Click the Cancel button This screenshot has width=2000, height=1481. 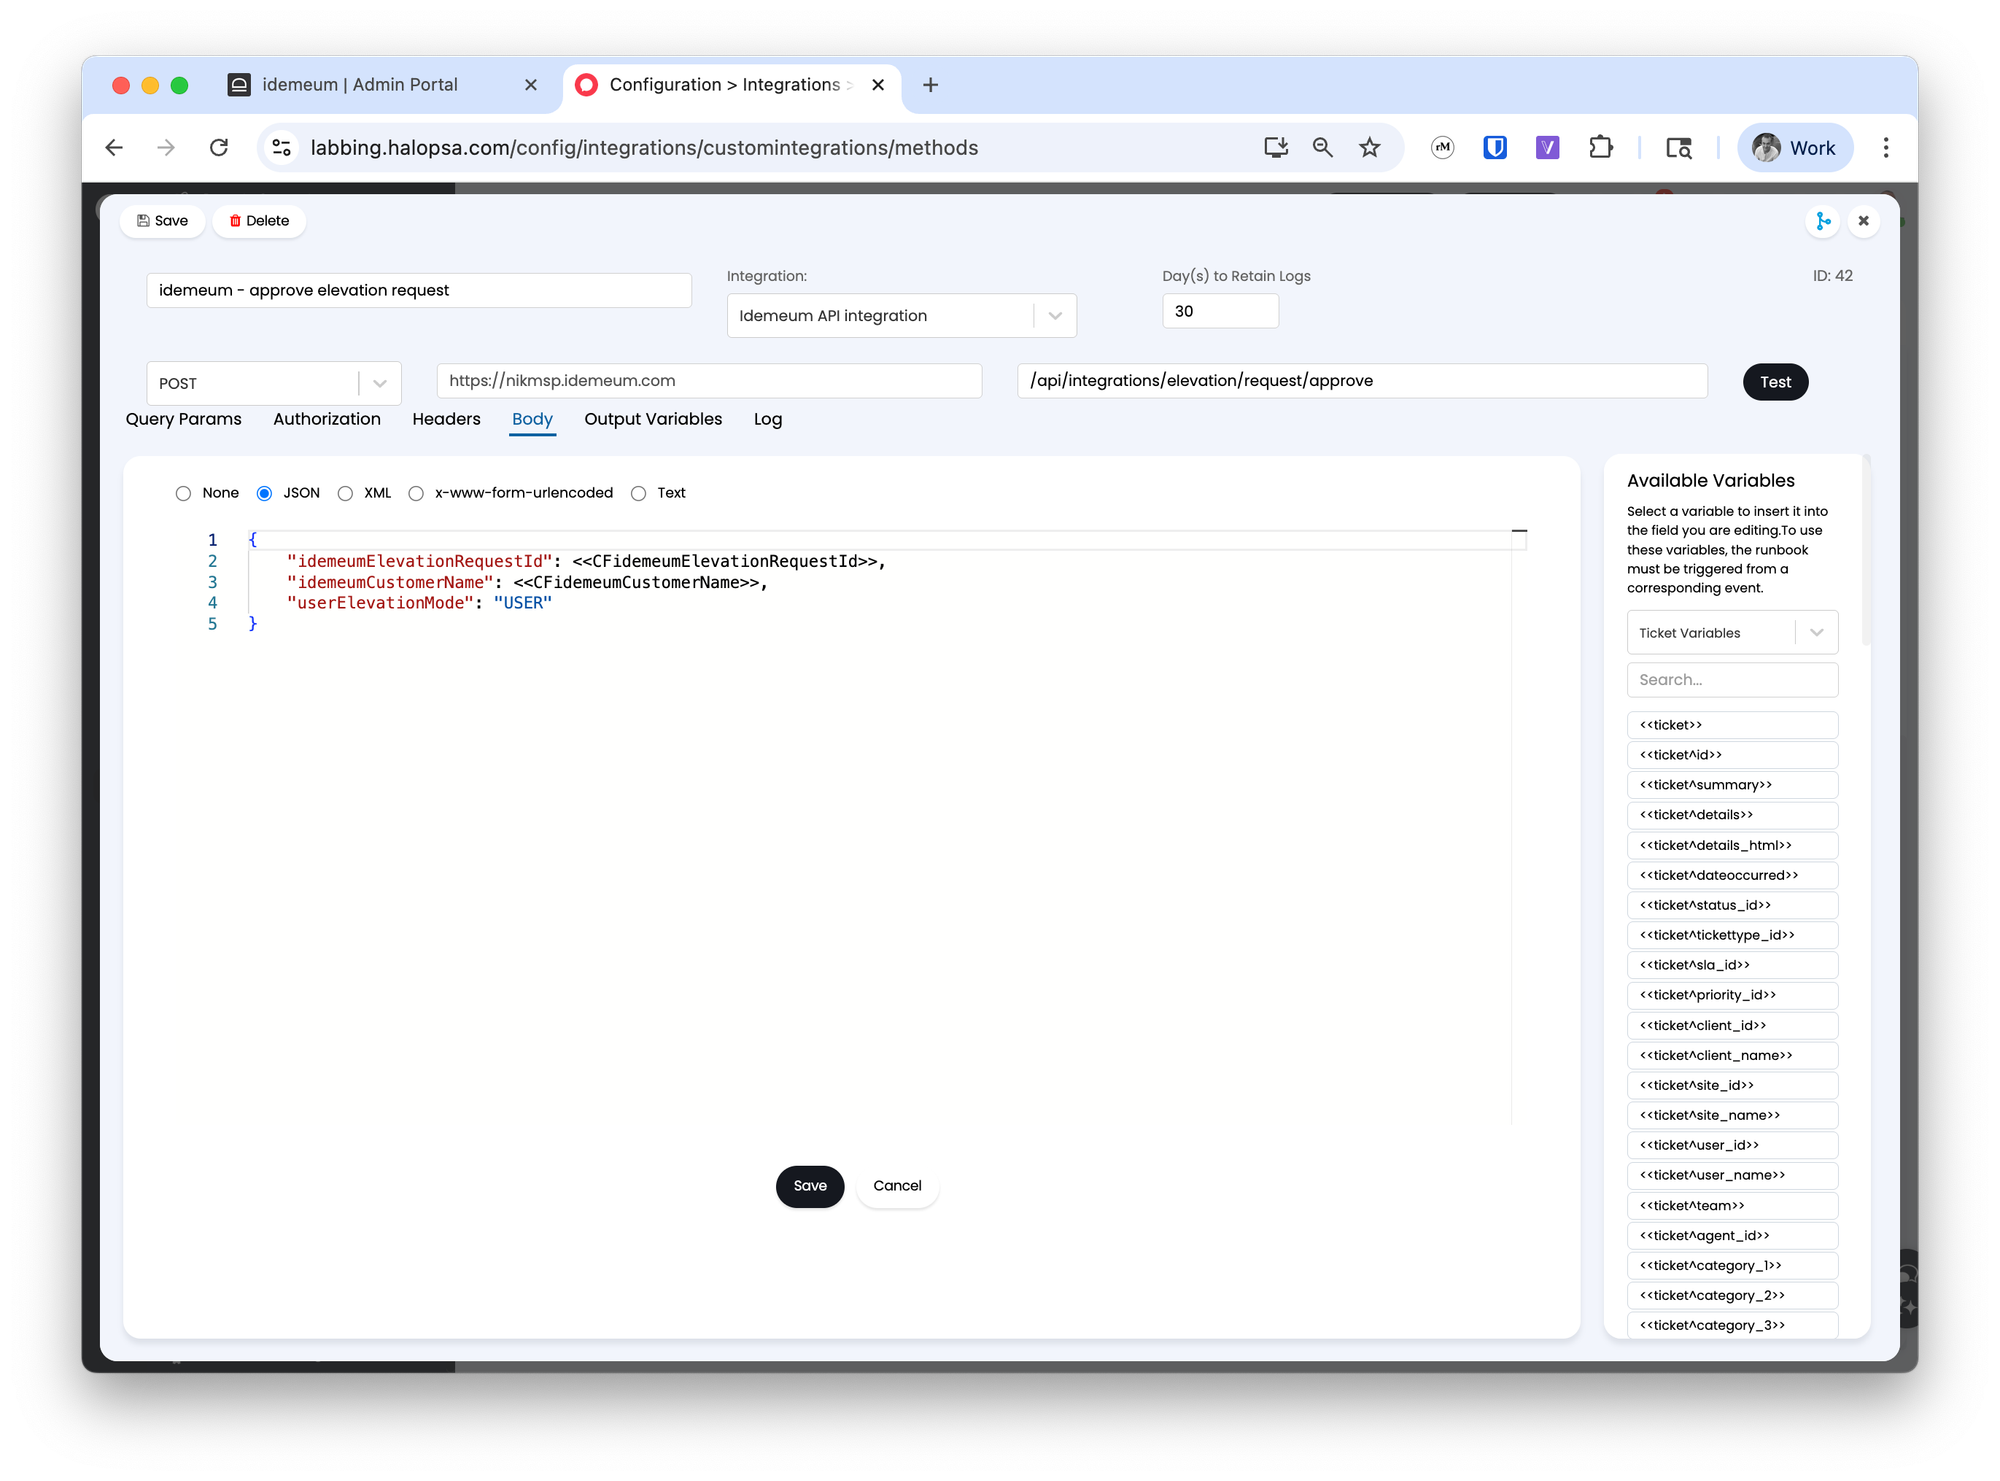(897, 1186)
